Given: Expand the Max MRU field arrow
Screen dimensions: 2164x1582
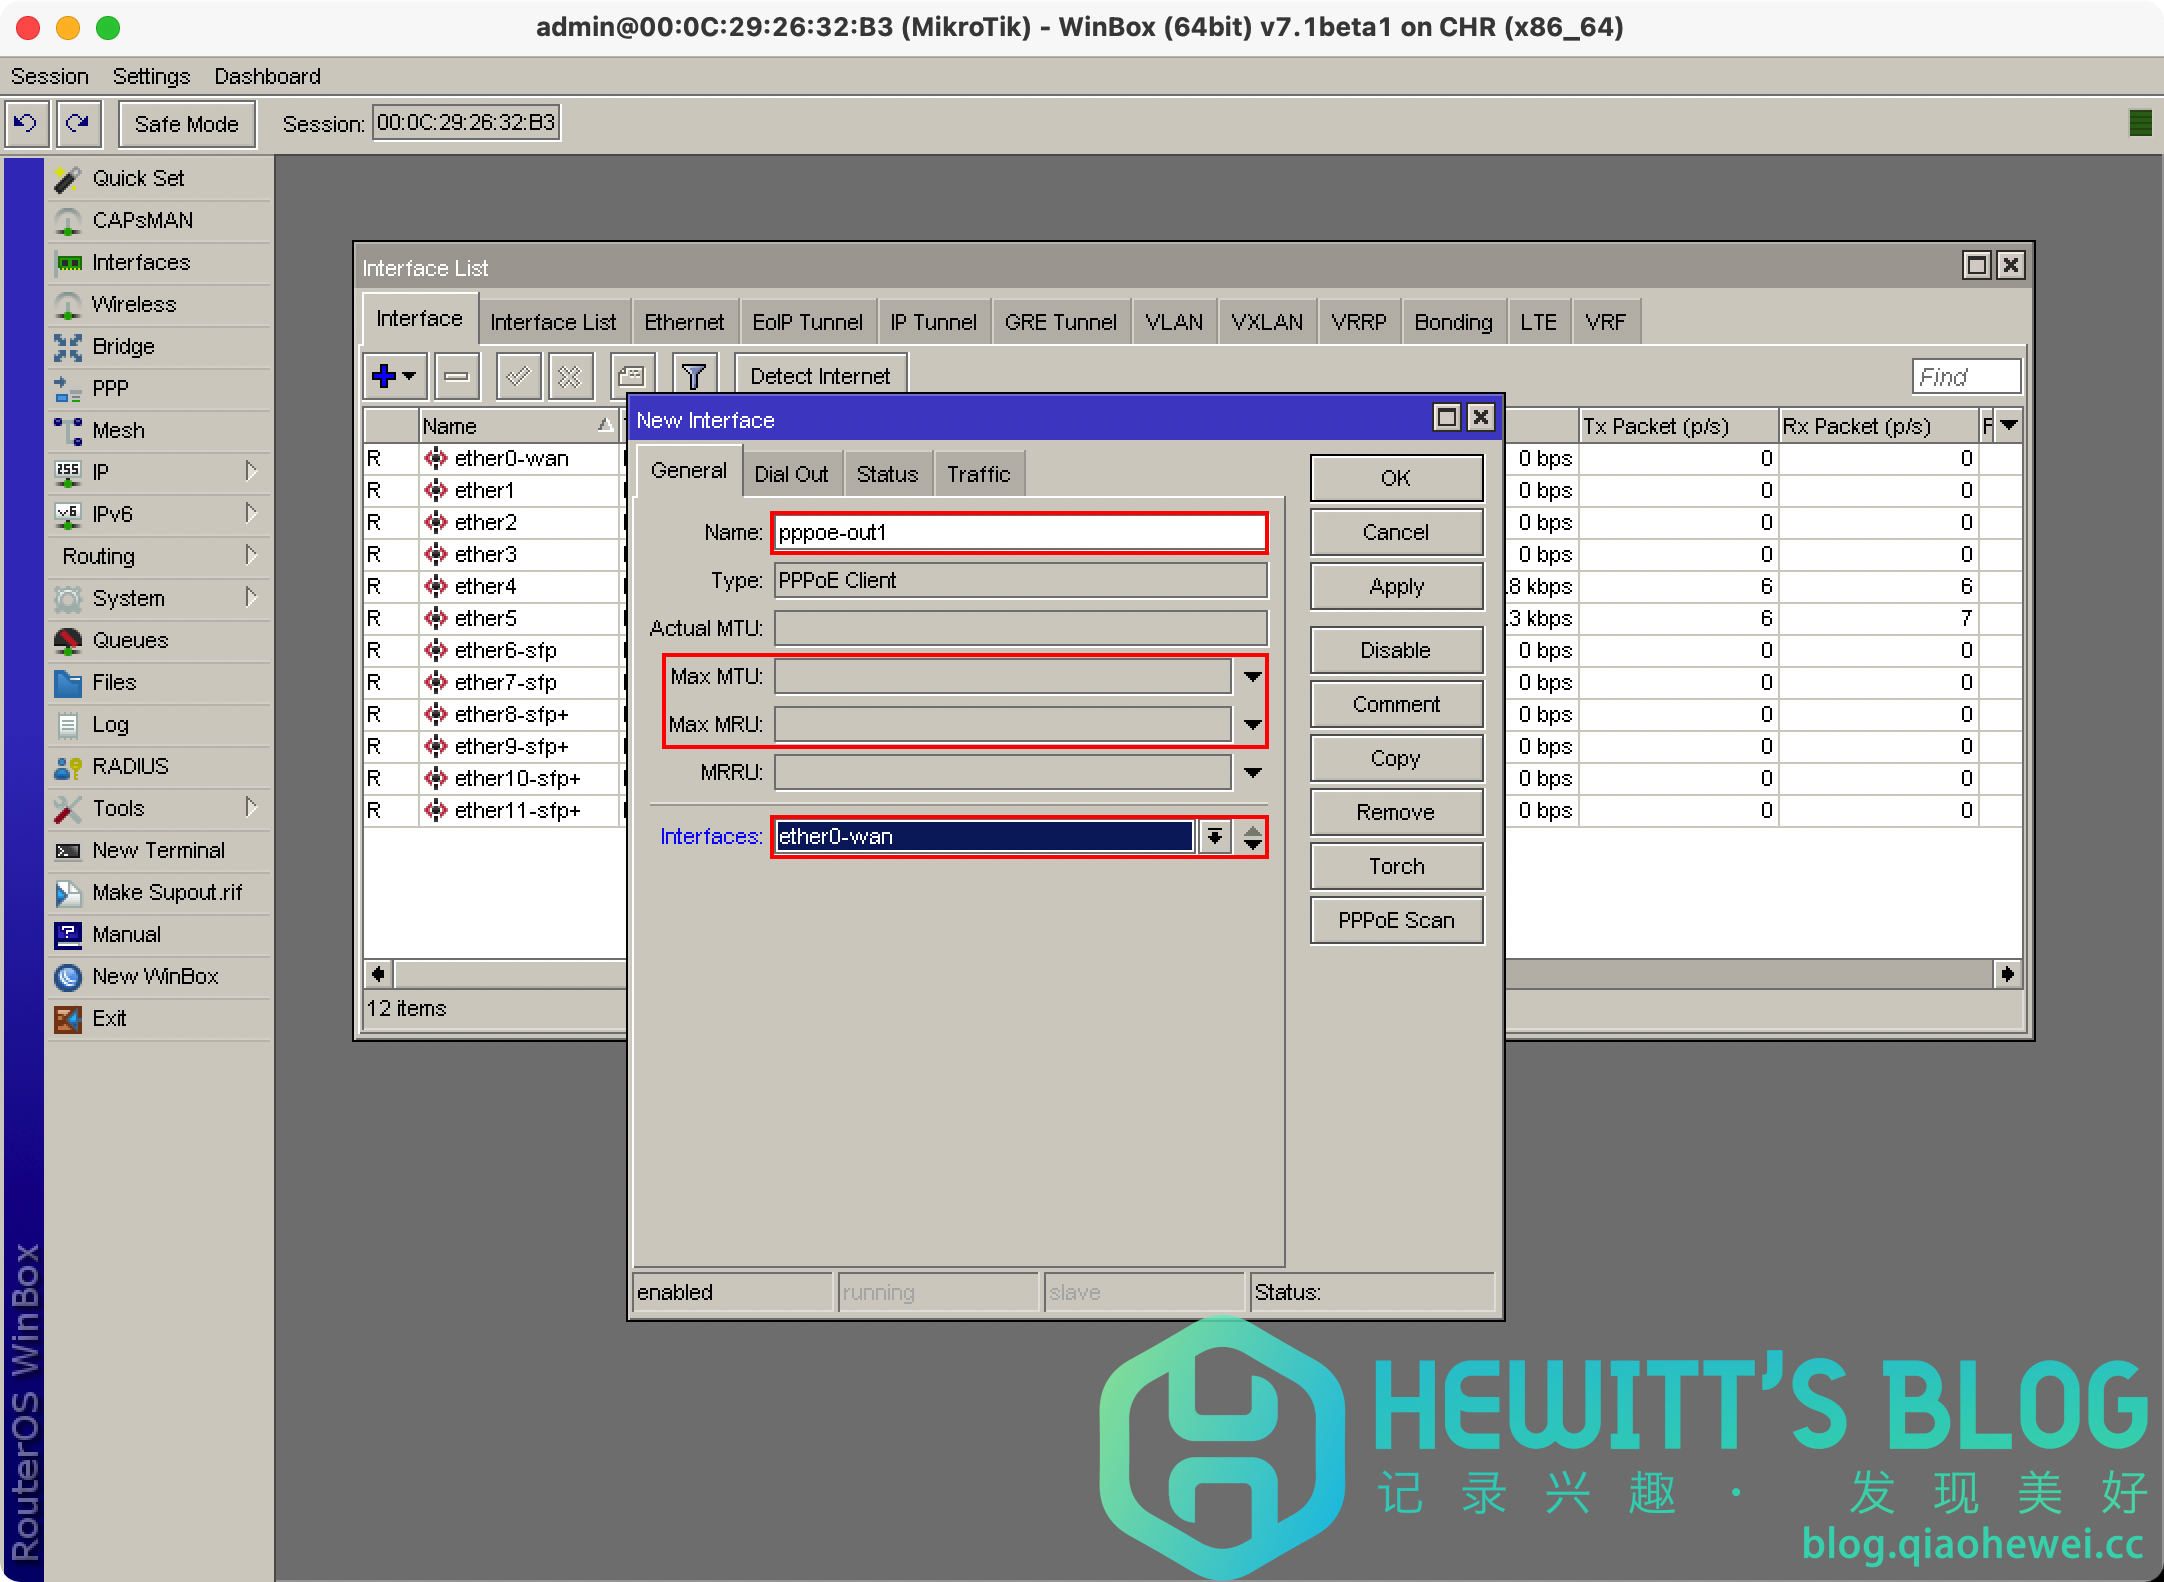Looking at the screenshot, I should click(1252, 724).
